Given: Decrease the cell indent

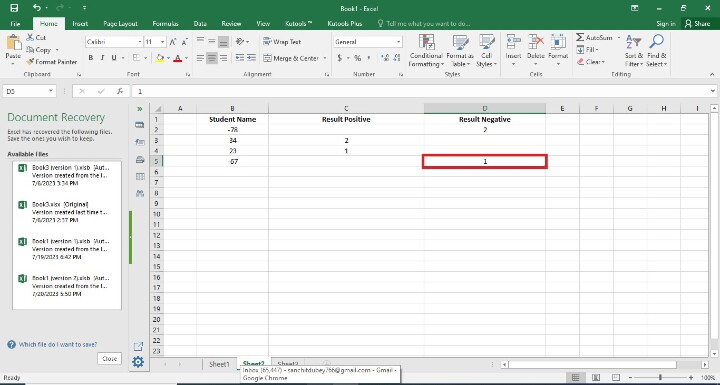Looking at the screenshot, I should coord(240,58).
